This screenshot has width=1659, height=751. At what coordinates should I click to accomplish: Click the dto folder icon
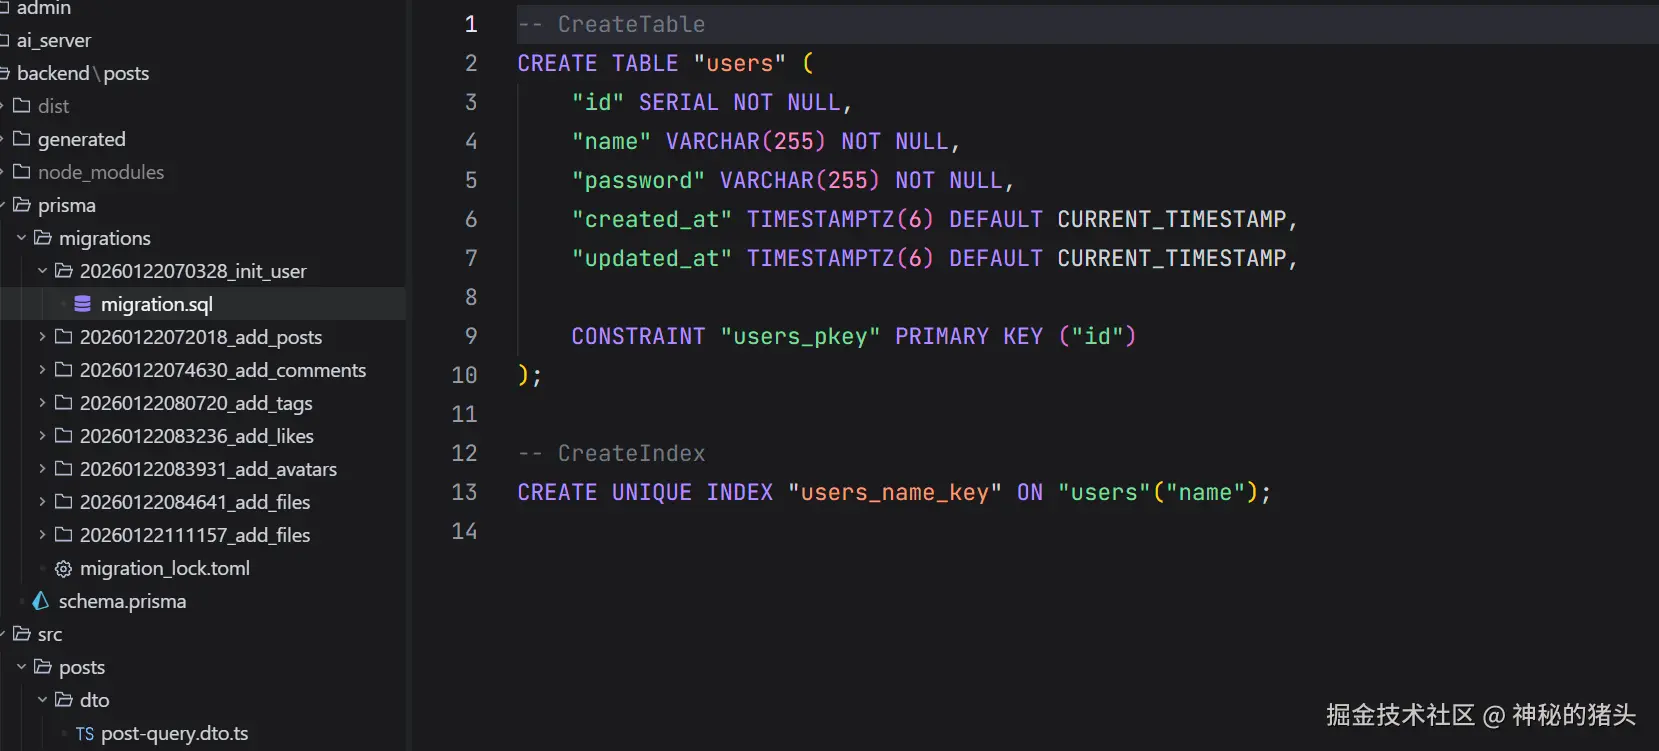tap(63, 700)
